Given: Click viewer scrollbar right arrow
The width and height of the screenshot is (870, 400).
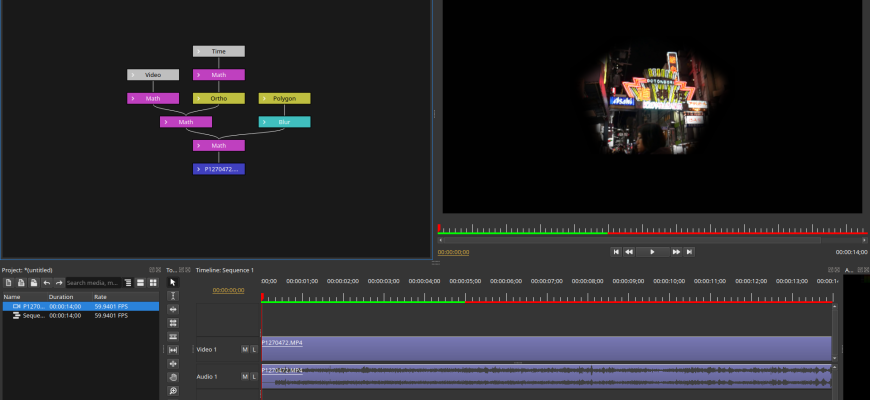Looking at the screenshot, I should tap(864, 240).
